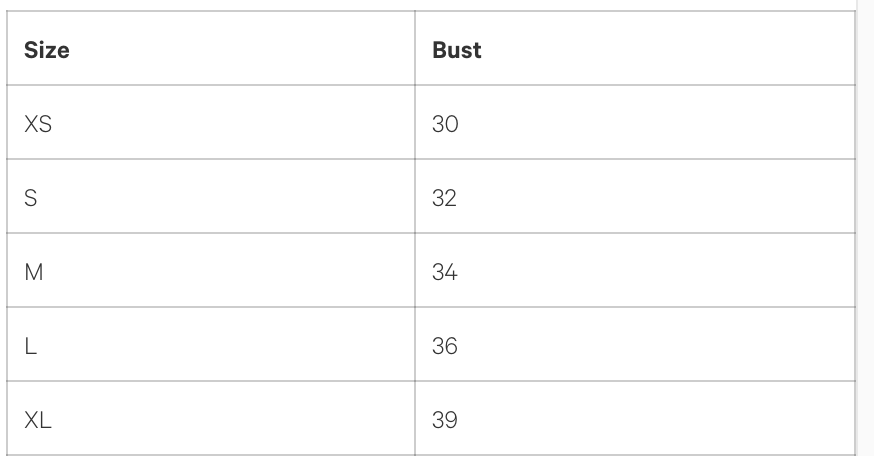This screenshot has width=874, height=456.
Task: Click bust measurement value 32
Action: click(445, 198)
